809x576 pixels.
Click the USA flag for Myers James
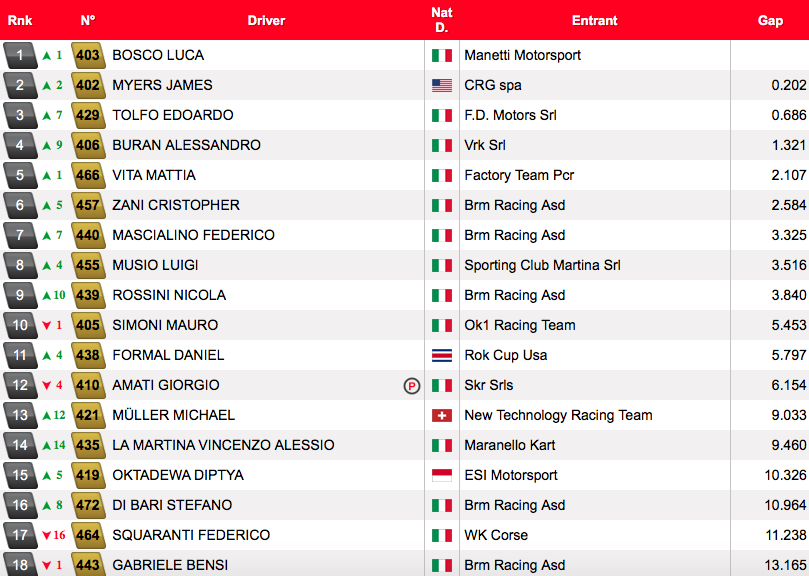(442, 85)
